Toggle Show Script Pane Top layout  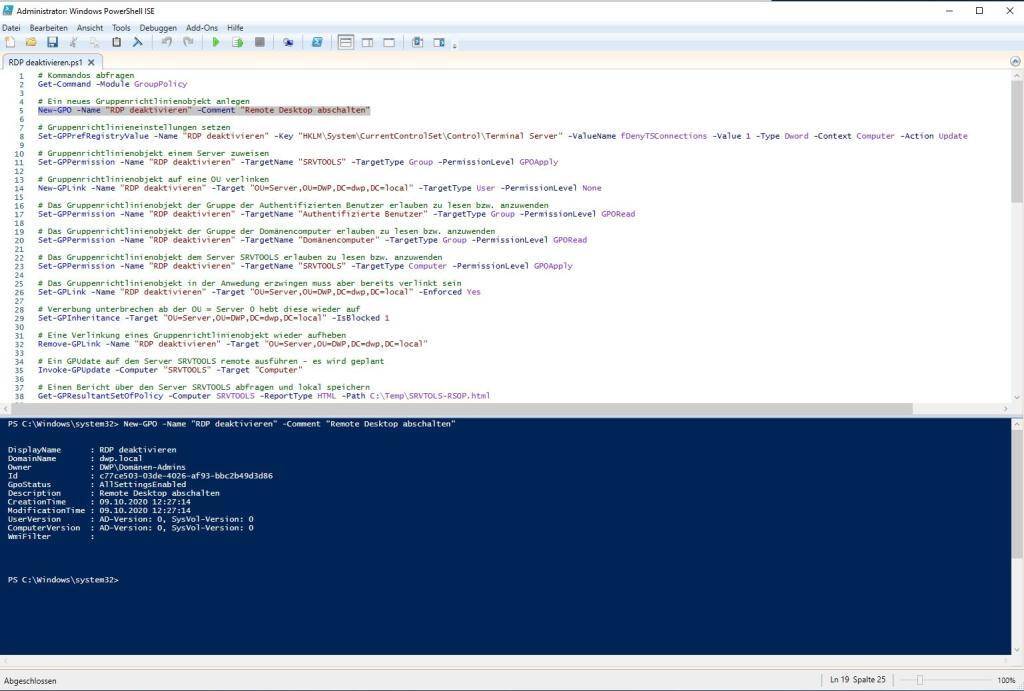[345, 42]
